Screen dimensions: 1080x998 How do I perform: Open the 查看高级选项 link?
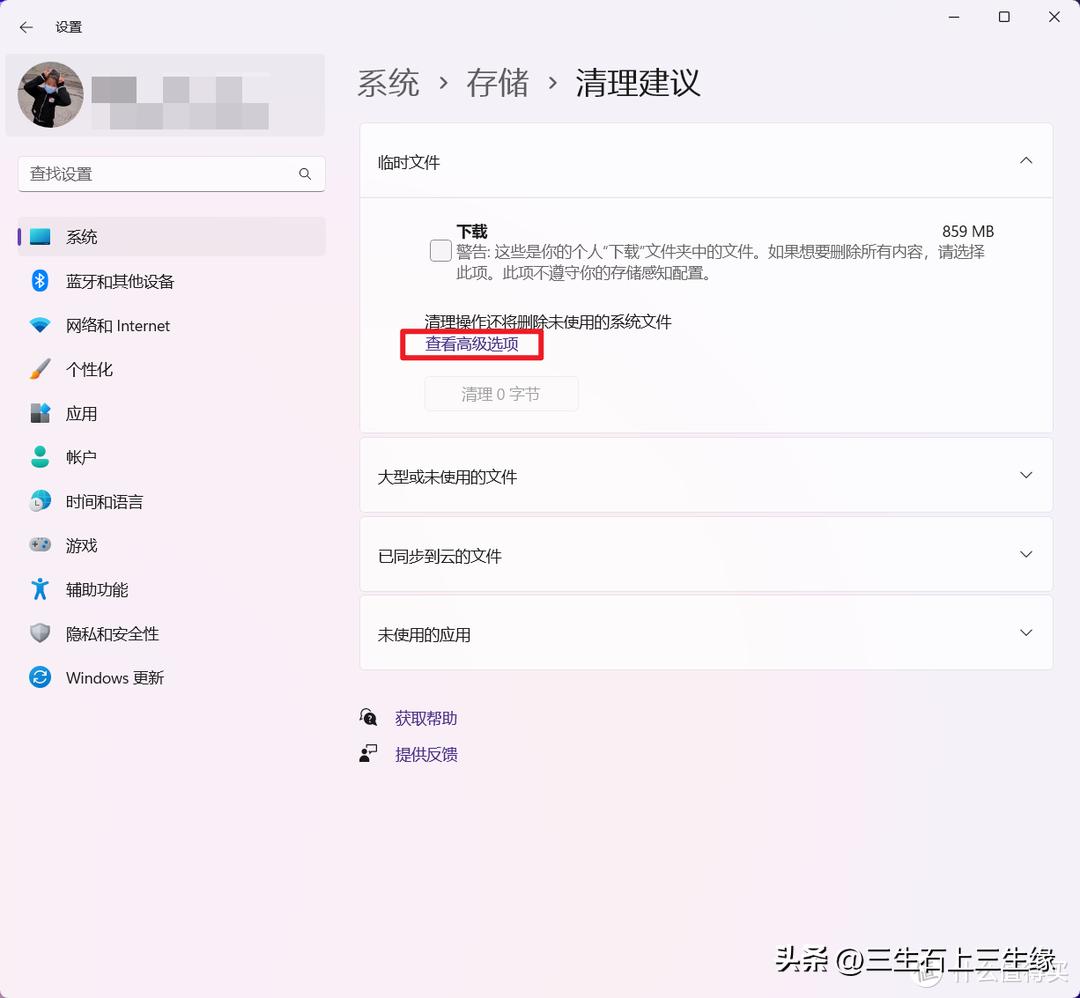click(x=471, y=344)
